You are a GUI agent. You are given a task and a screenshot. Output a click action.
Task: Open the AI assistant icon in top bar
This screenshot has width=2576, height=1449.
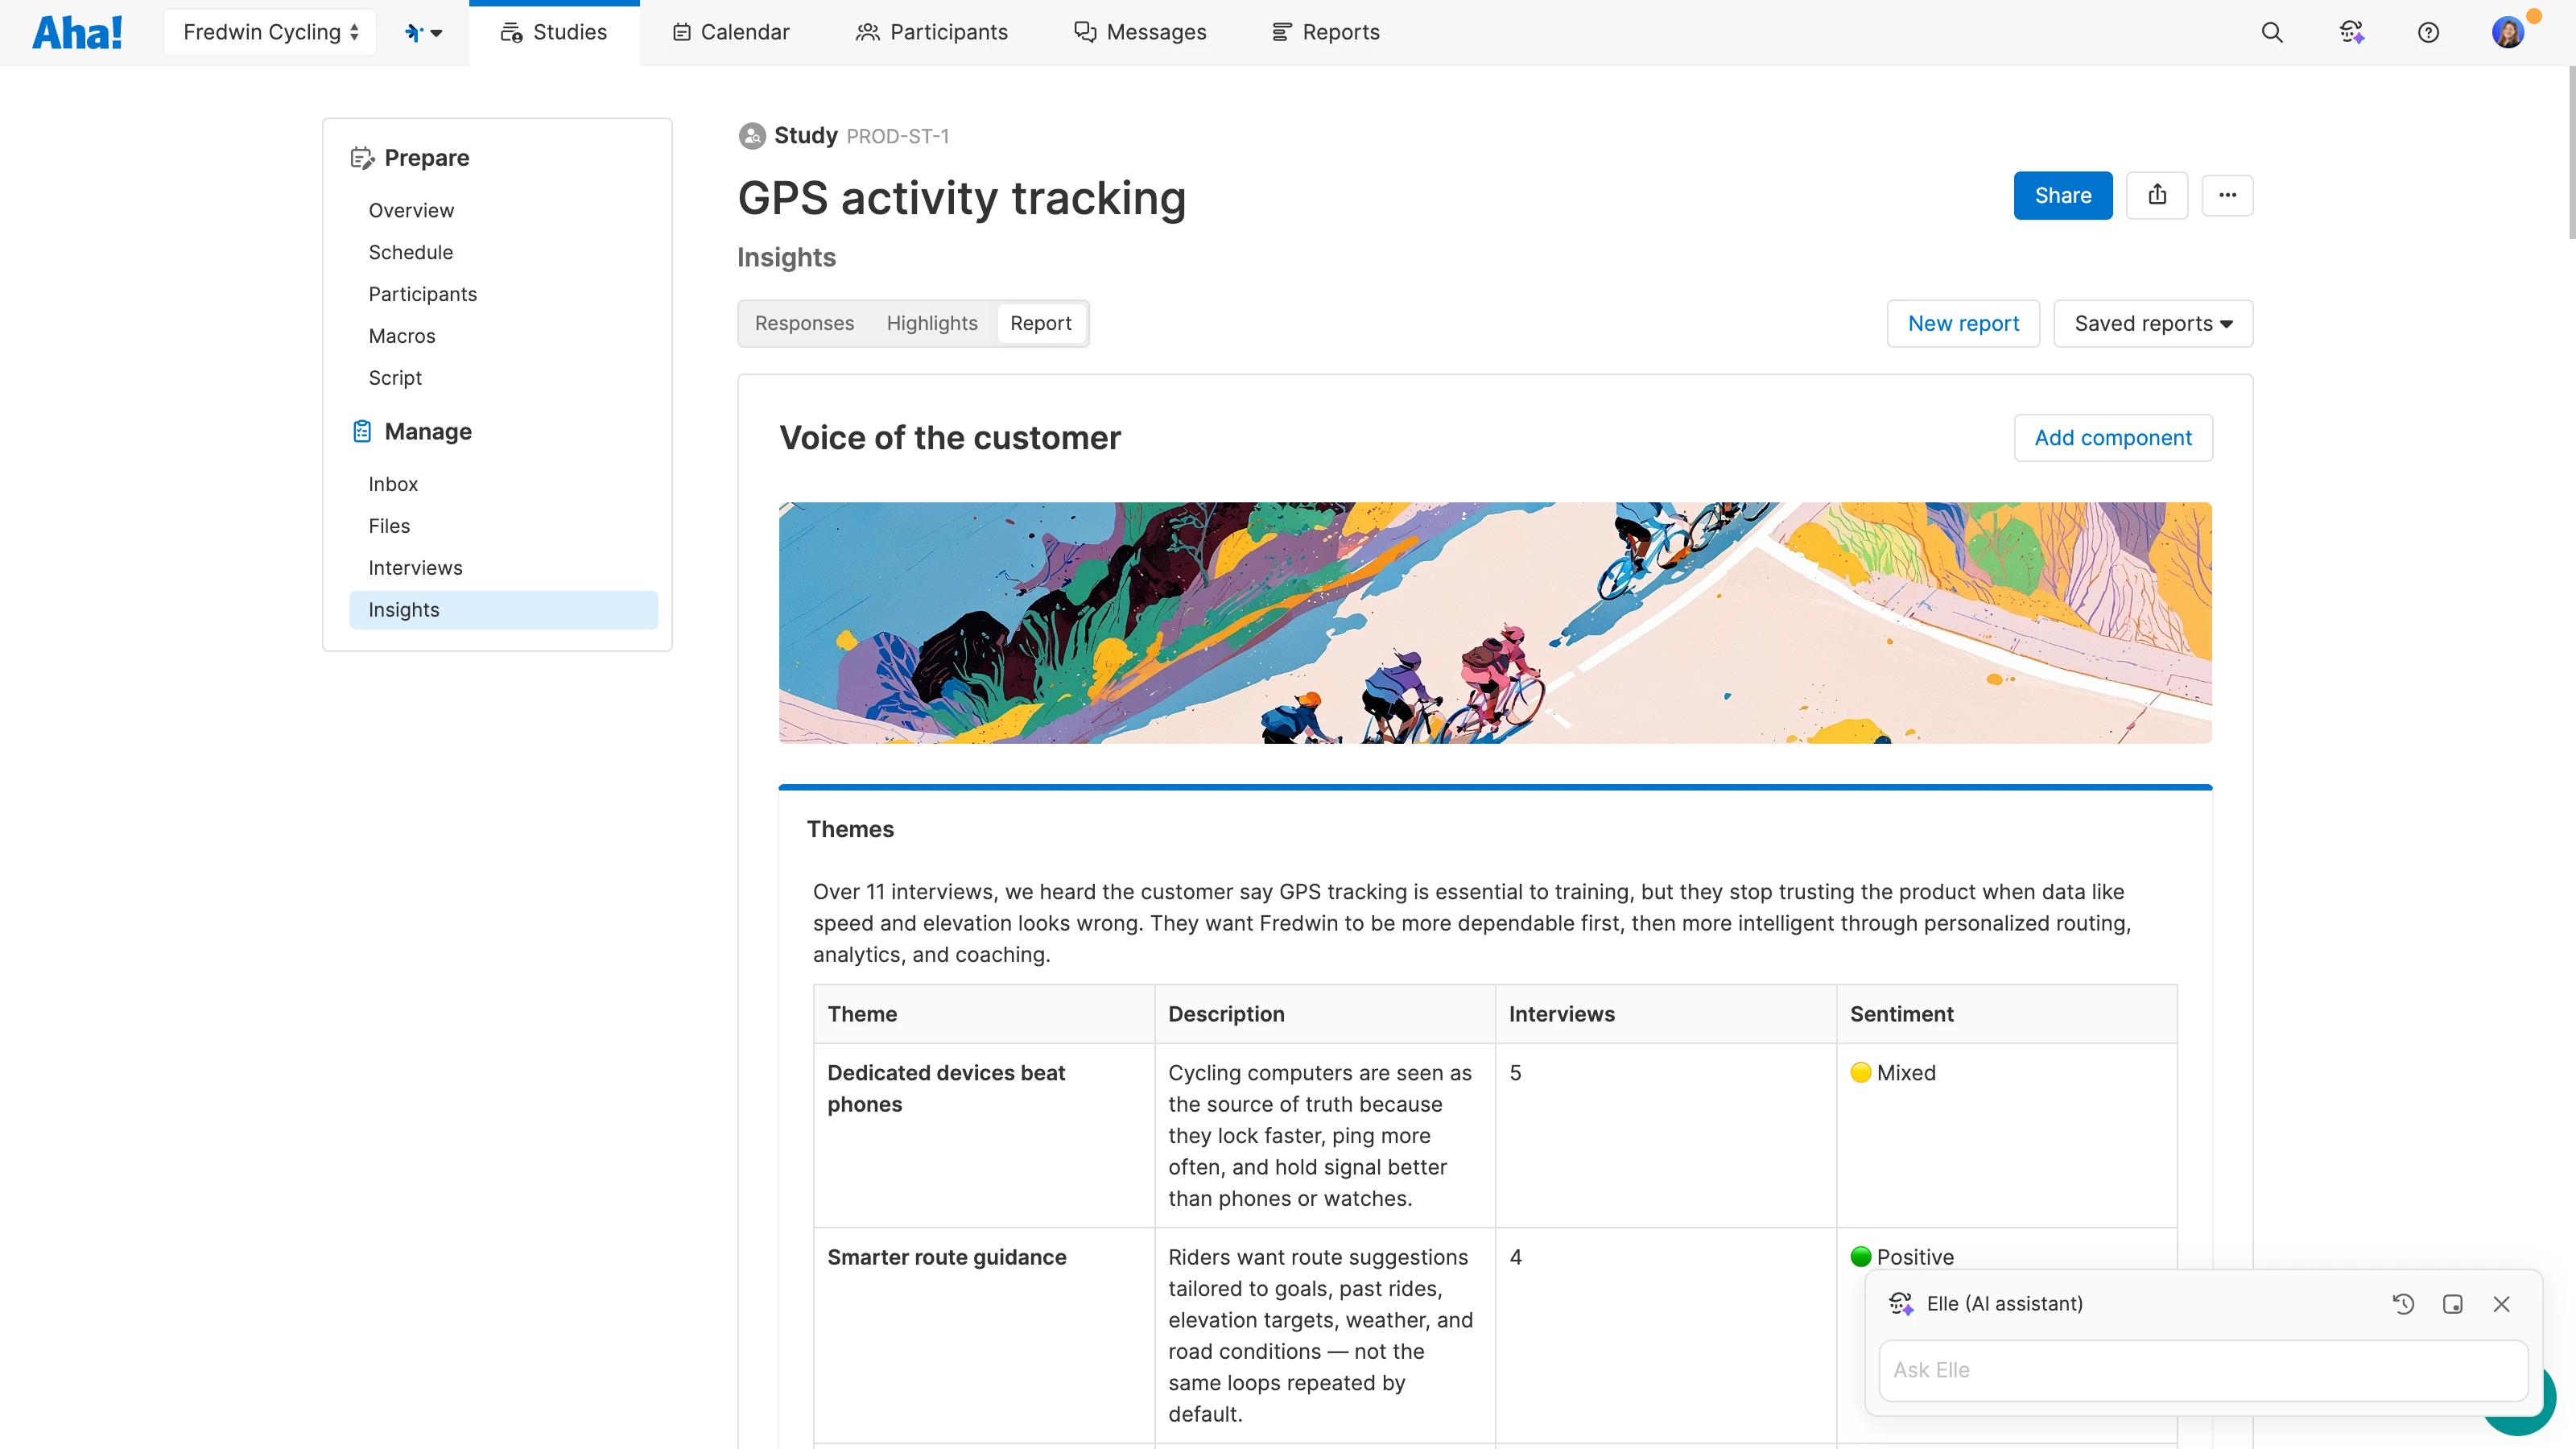[x=2351, y=32]
